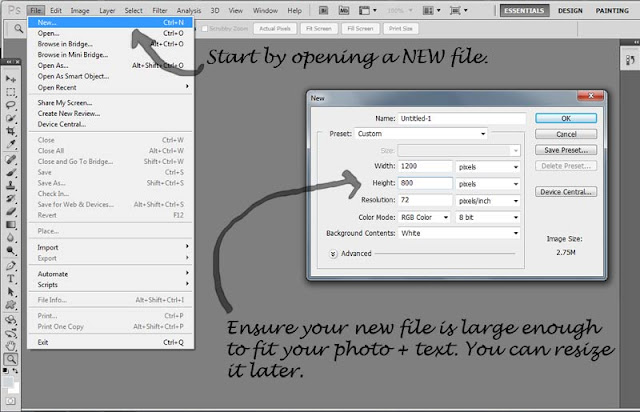Select the Eyedropper tool
Screen dimensions: 640x412
coord(11,145)
